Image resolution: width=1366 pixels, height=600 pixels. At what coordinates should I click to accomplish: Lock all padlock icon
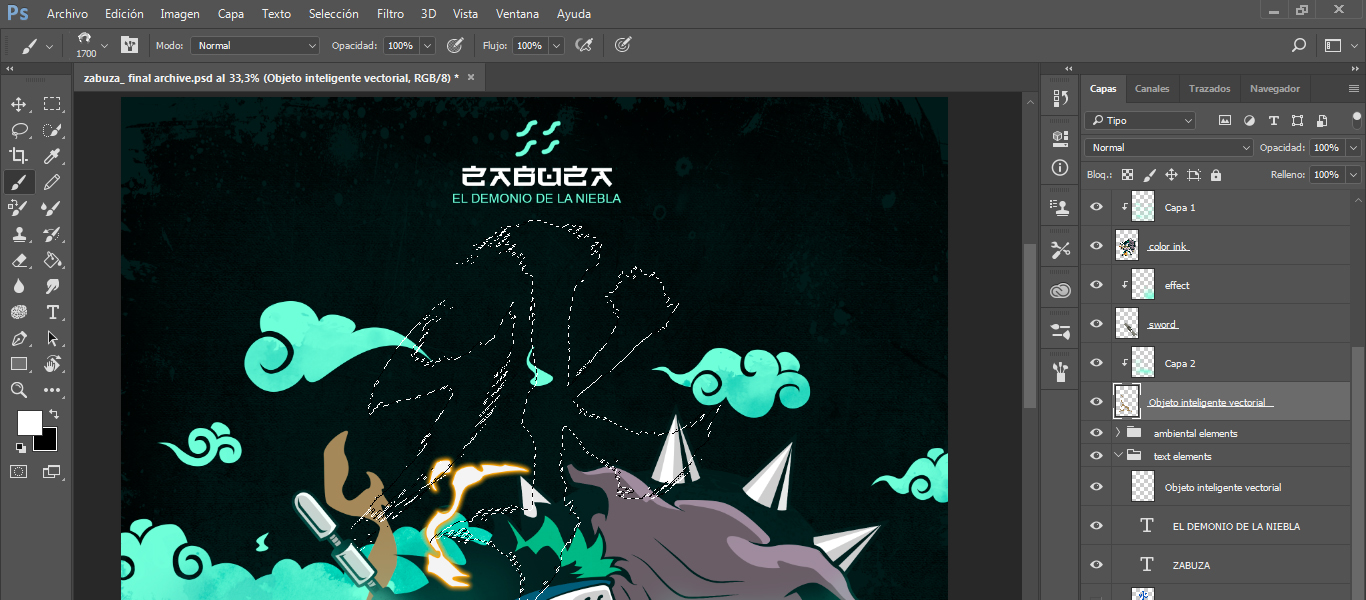point(1215,175)
